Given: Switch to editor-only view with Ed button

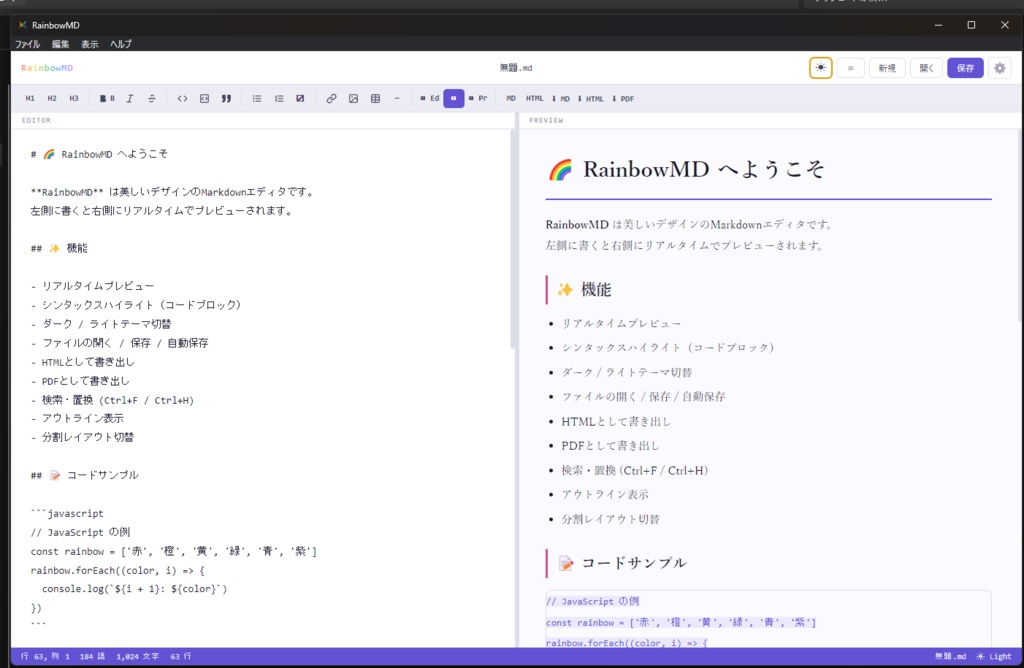Looking at the screenshot, I should 431,98.
